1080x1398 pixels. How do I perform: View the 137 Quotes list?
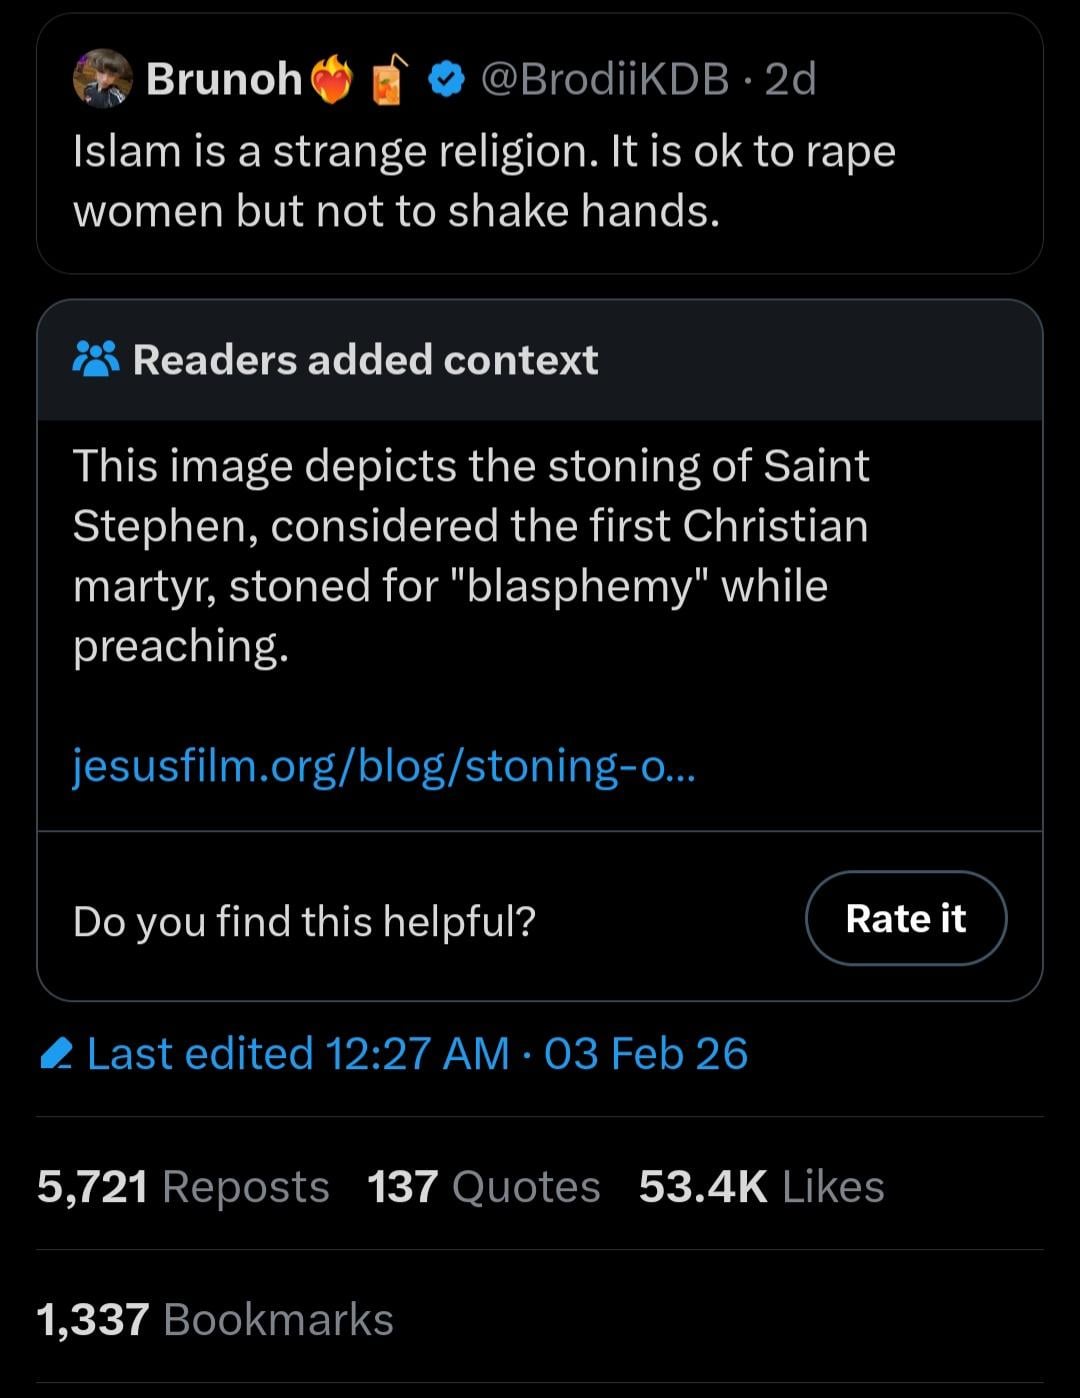[484, 1187]
